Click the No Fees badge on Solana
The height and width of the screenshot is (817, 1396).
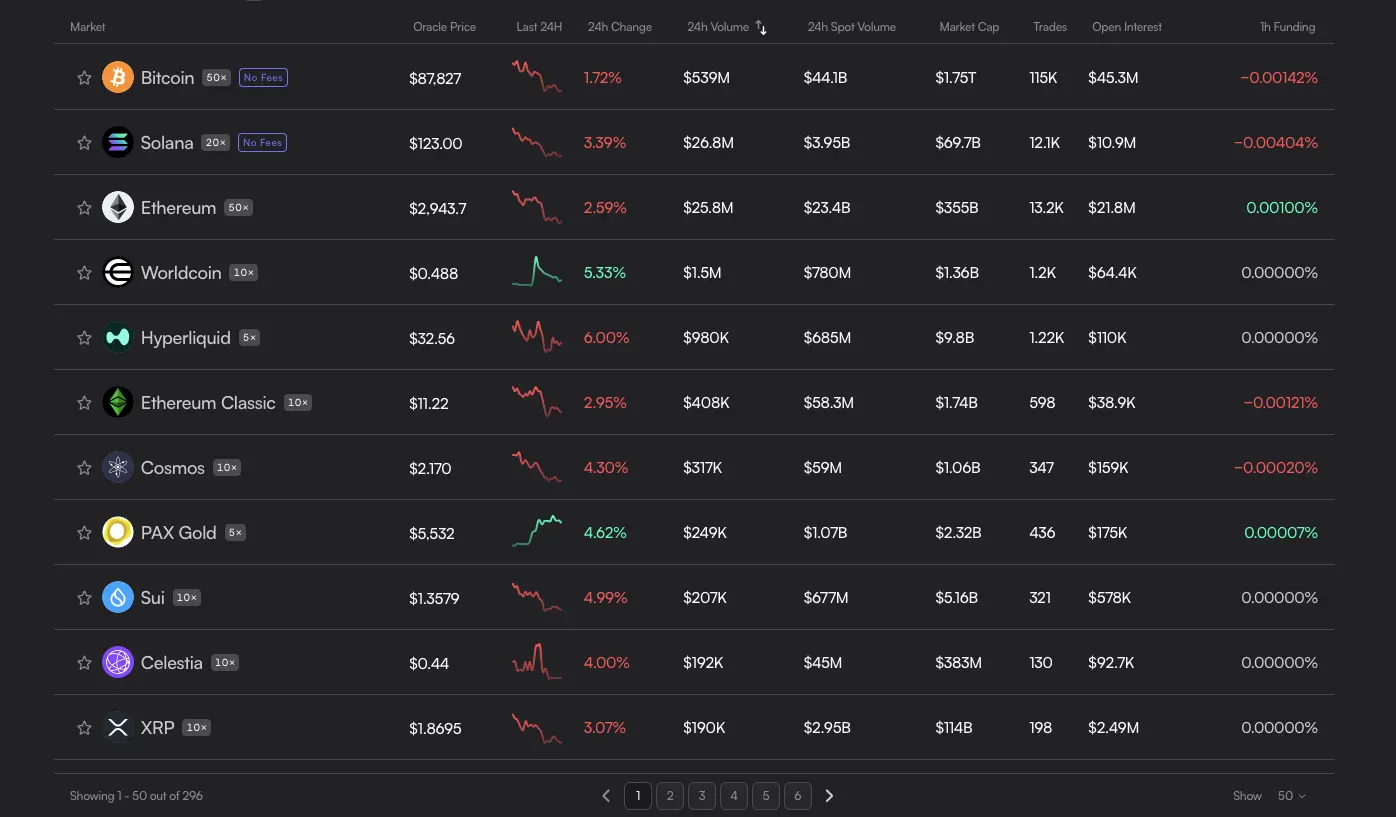point(262,142)
